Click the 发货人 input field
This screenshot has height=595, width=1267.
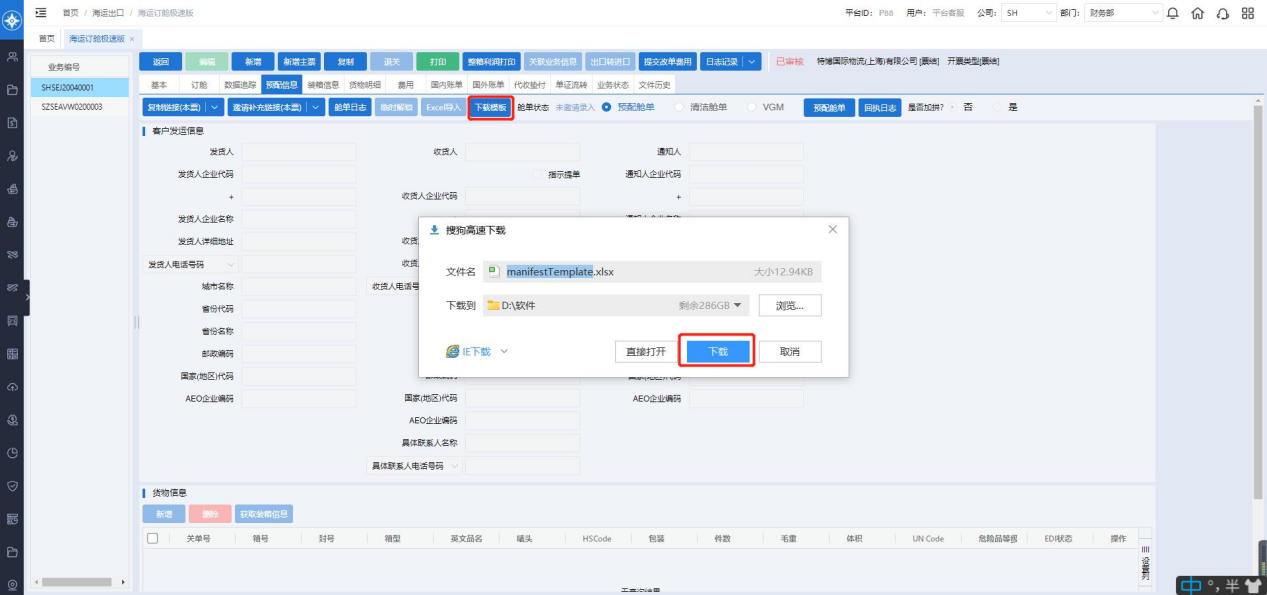[298, 152]
